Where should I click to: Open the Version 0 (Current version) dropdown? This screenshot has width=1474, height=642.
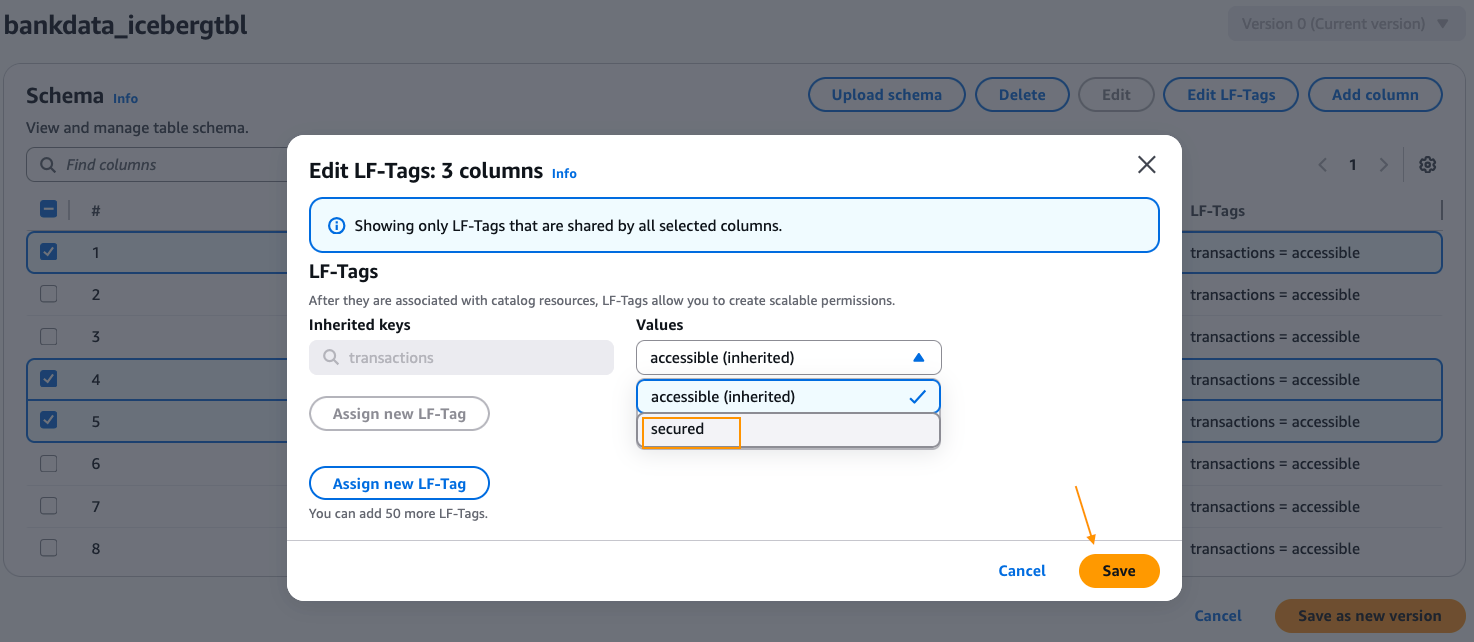(x=1345, y=24)
